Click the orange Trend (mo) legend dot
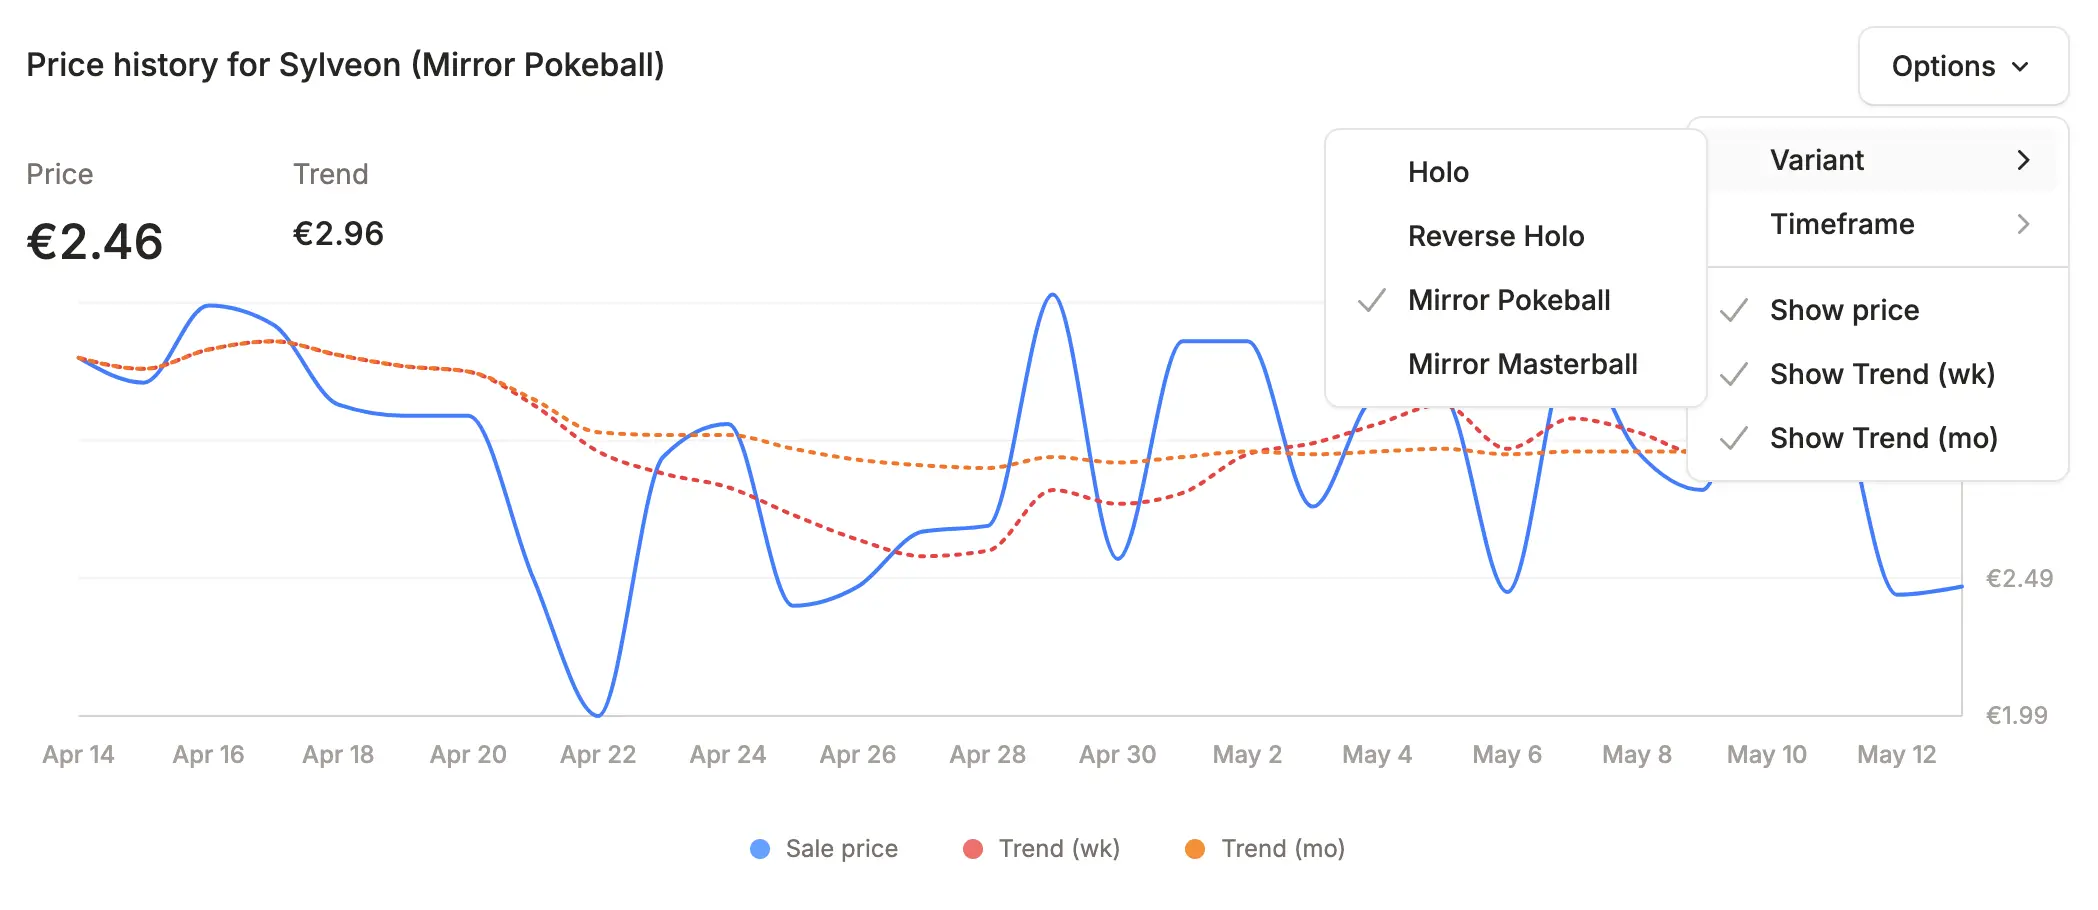The image size is (2098, 910). (x=1195, y=849)
